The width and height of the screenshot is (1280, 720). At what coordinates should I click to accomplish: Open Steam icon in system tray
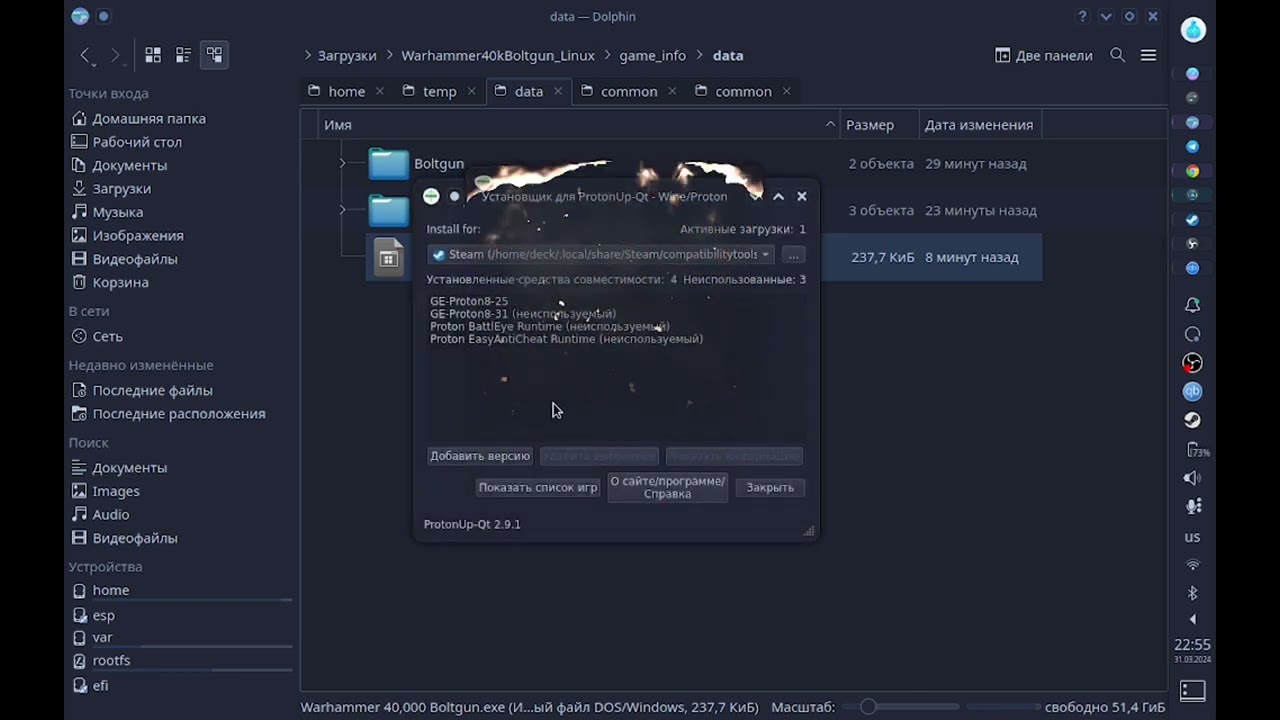tap(1192, 420)
